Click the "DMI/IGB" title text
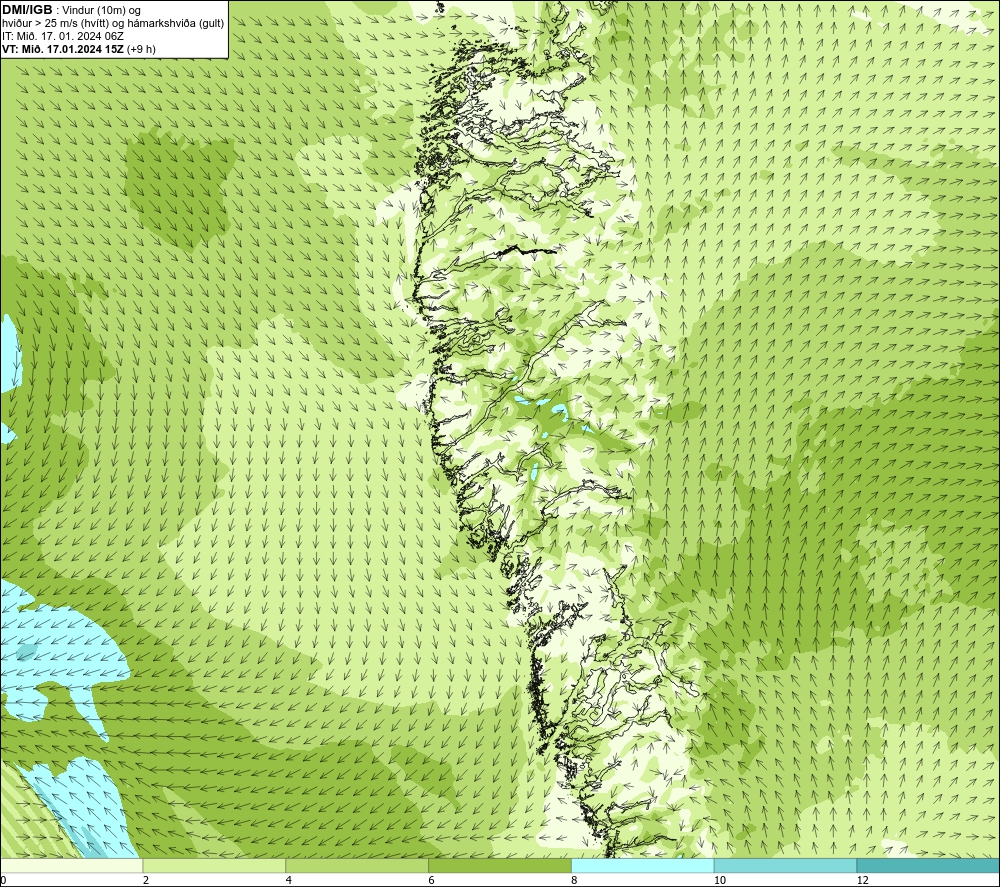This screenshot has width=1000, height=887. [27, 10]
